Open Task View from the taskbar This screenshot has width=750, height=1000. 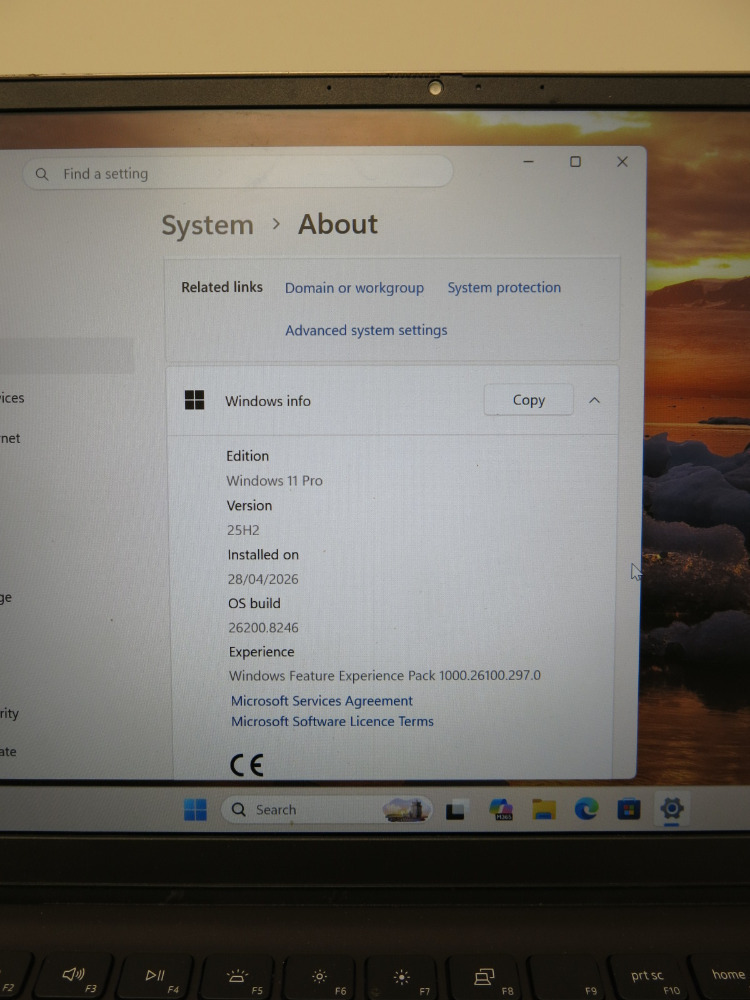[x=455, y=809]
